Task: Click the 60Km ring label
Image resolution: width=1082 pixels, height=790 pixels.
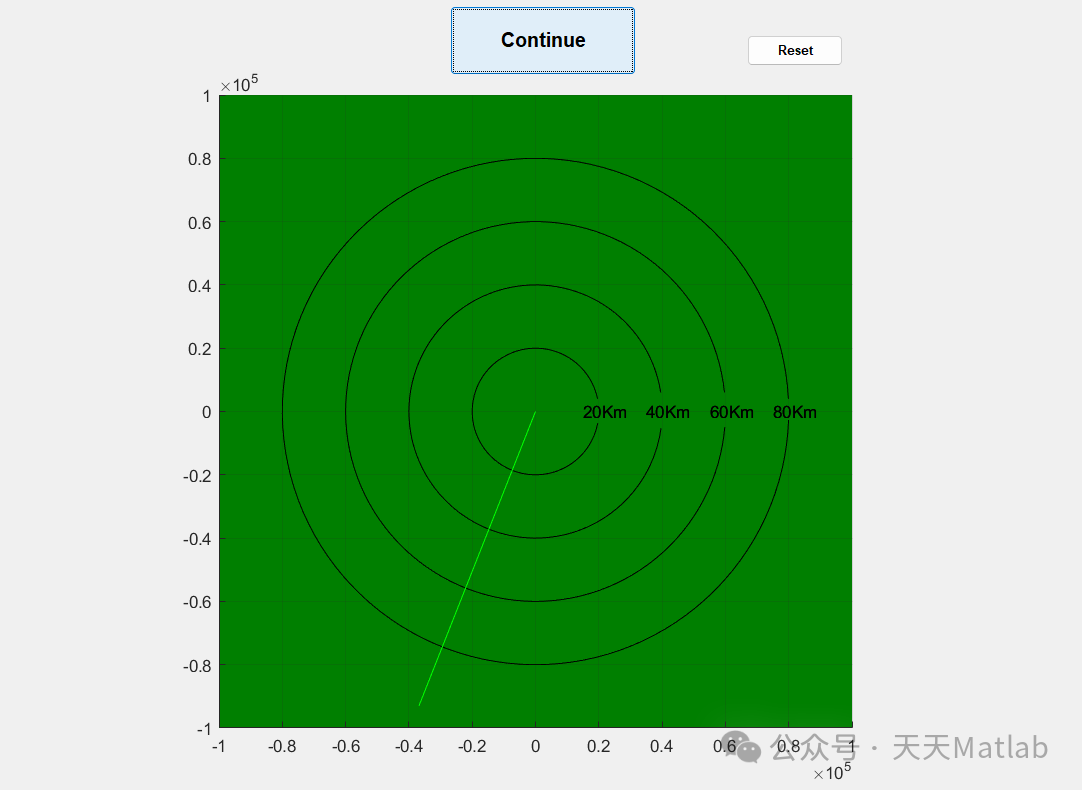Action: click(731, 413)
